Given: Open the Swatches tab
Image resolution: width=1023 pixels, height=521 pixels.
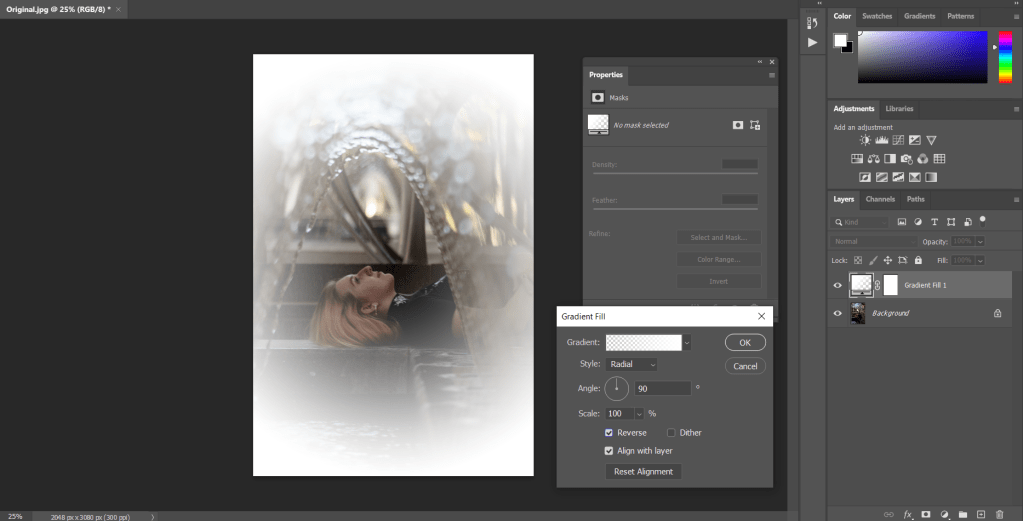Looking at the screenshot, I should pos(877,16).
